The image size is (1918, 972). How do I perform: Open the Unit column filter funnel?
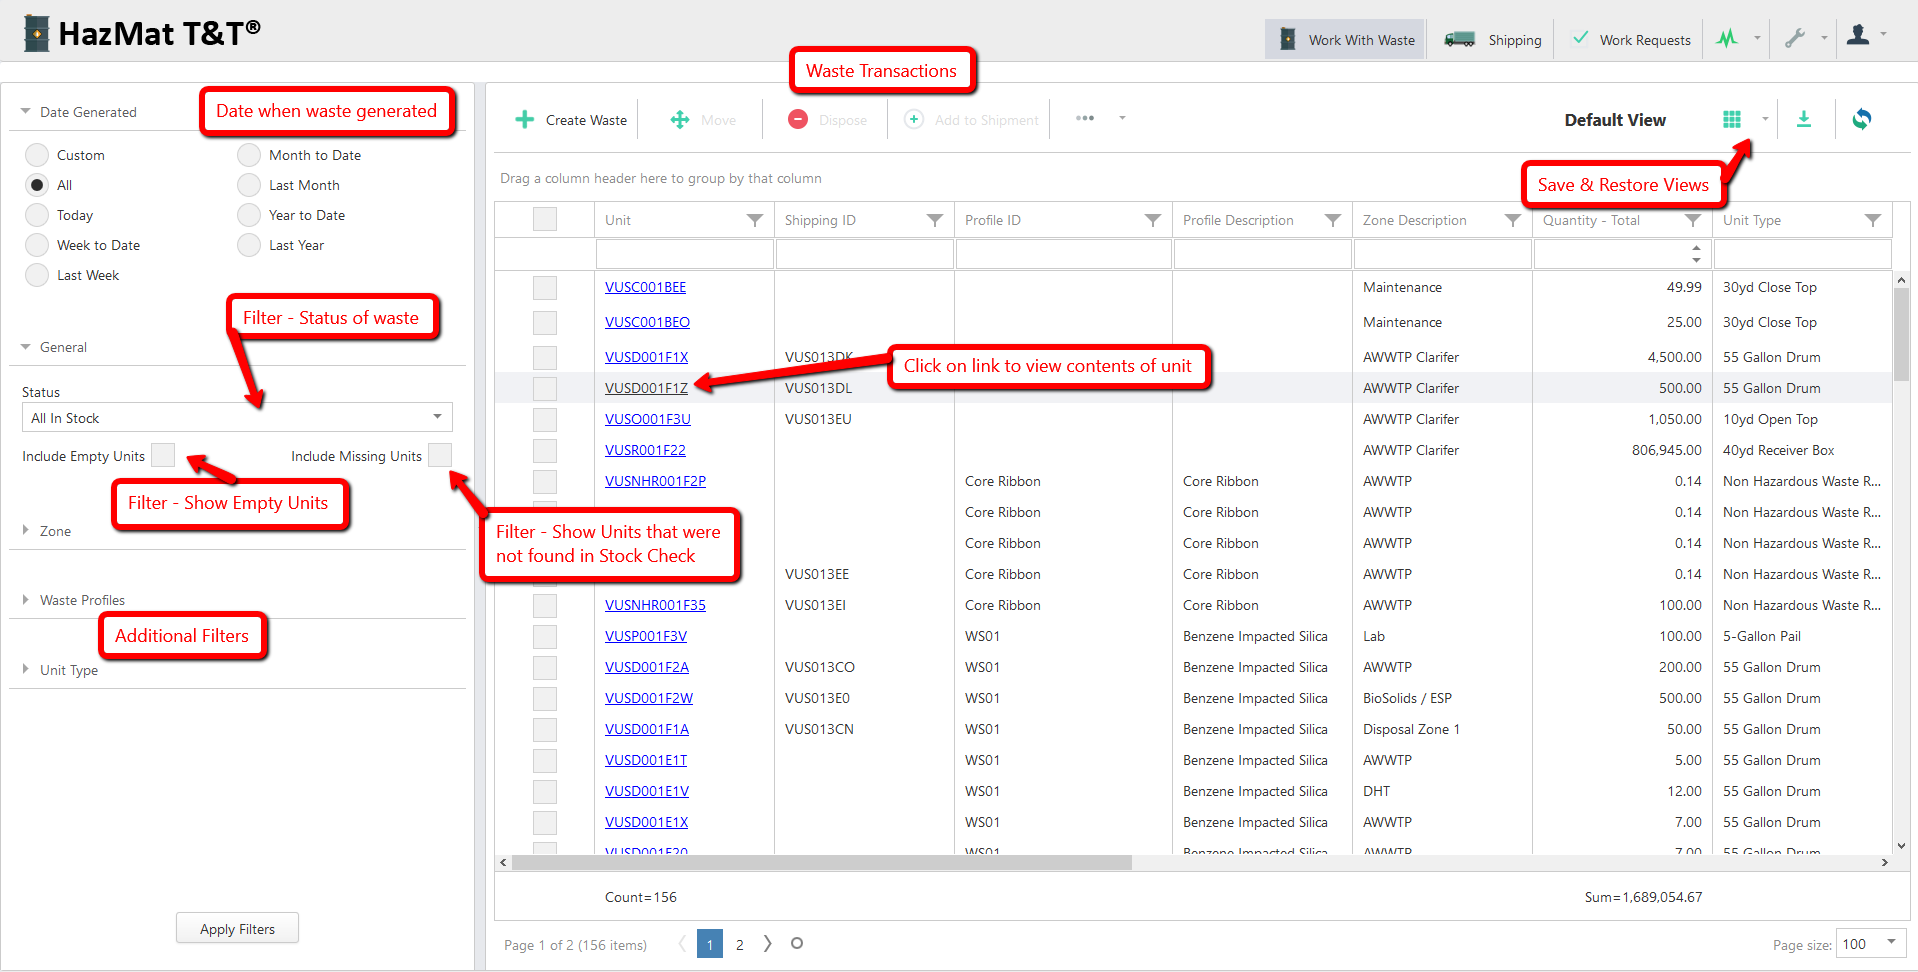tap(755, 220)
